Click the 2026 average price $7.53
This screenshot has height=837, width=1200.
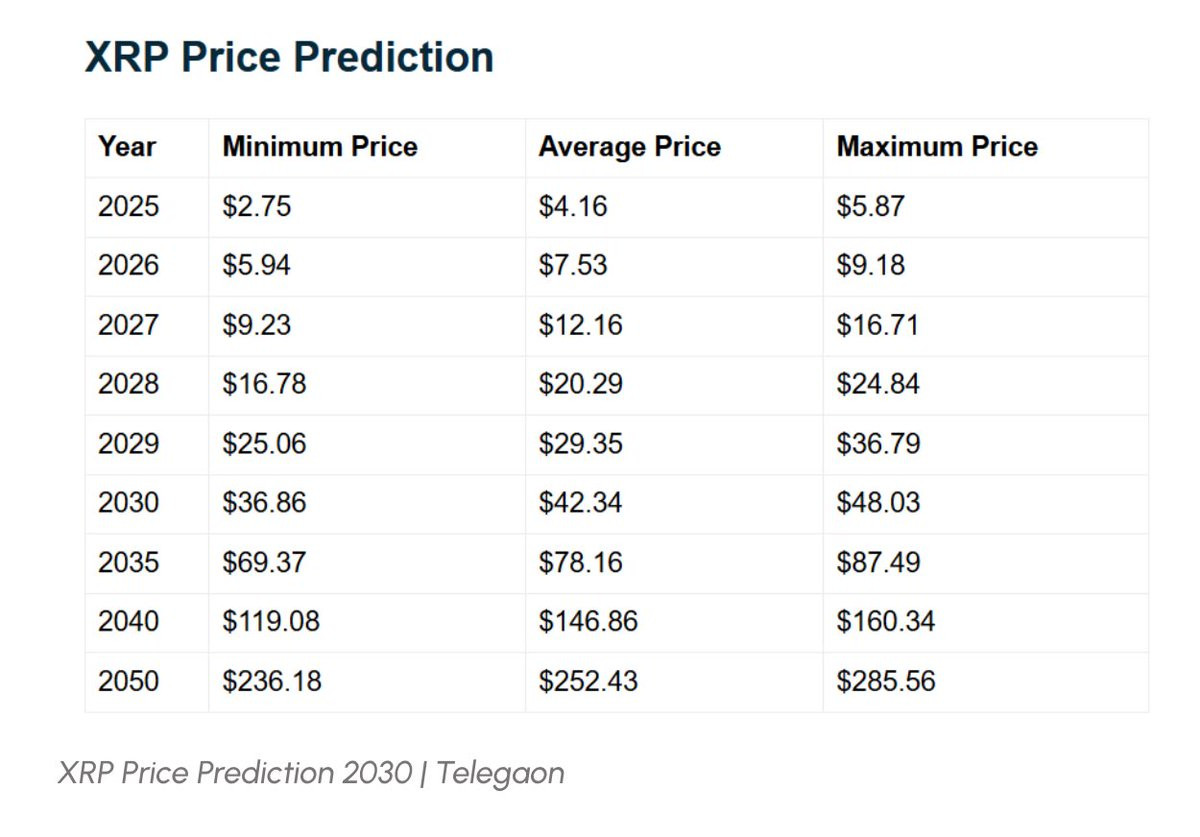coord(573,266)
